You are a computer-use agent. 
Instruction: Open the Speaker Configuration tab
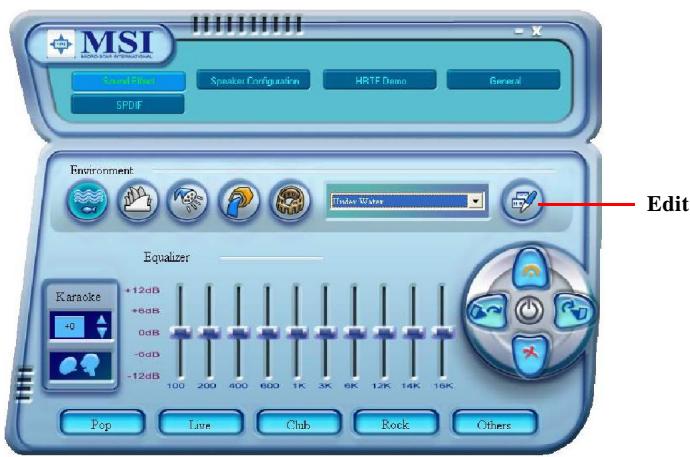pos(253,80)
